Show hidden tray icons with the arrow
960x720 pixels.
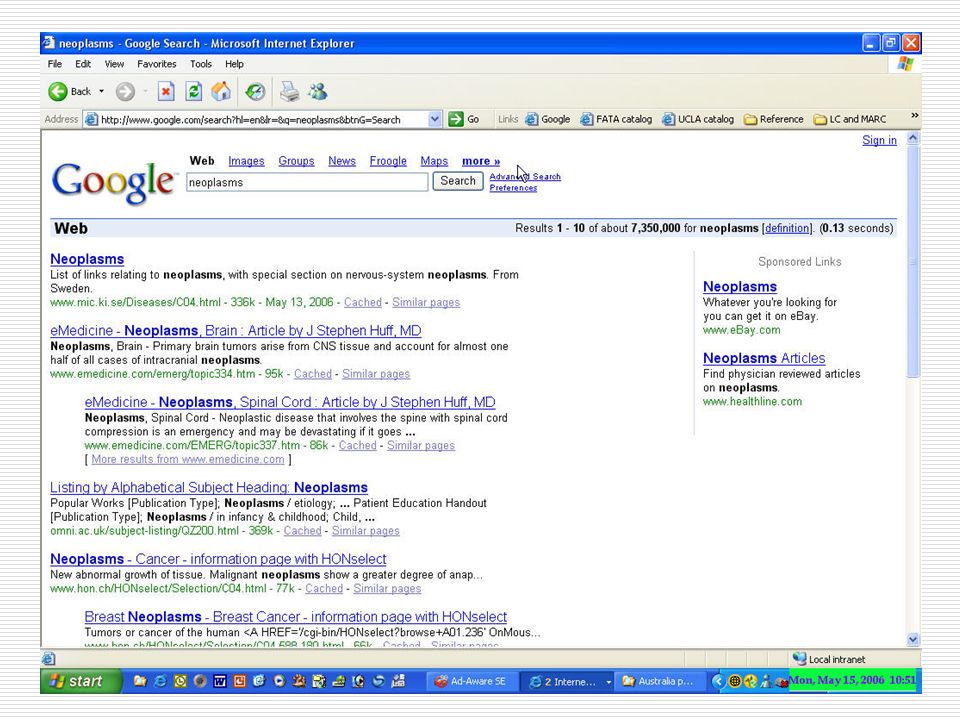tap(718, 681)
